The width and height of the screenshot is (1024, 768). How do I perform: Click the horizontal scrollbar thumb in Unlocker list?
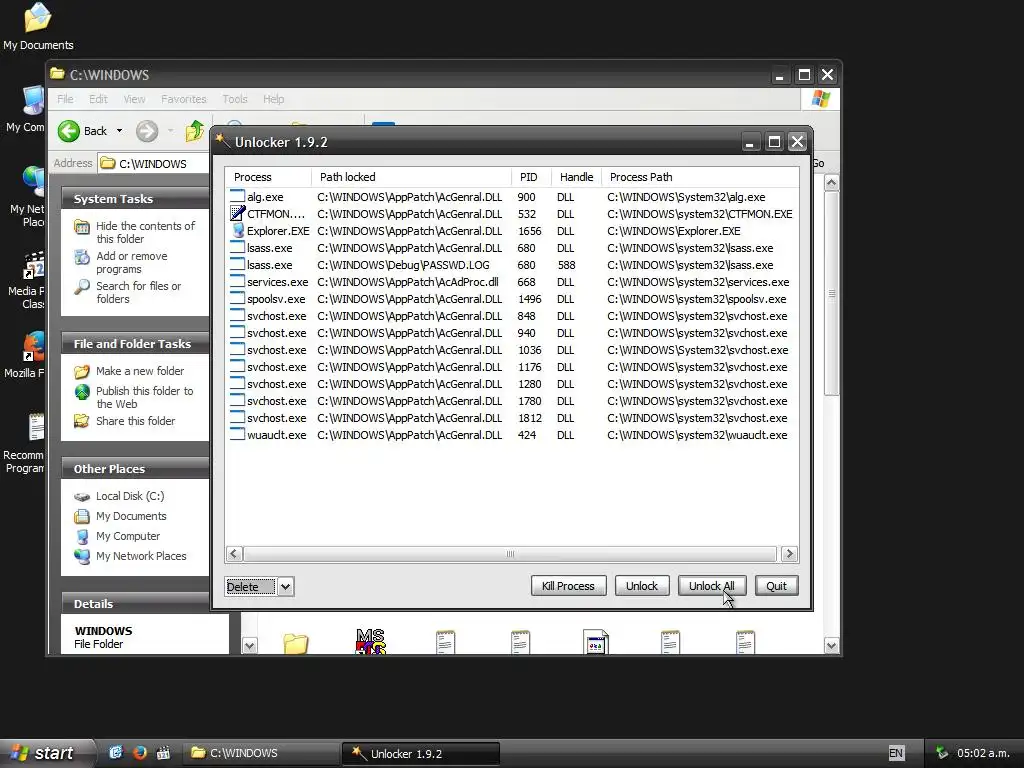510,554
